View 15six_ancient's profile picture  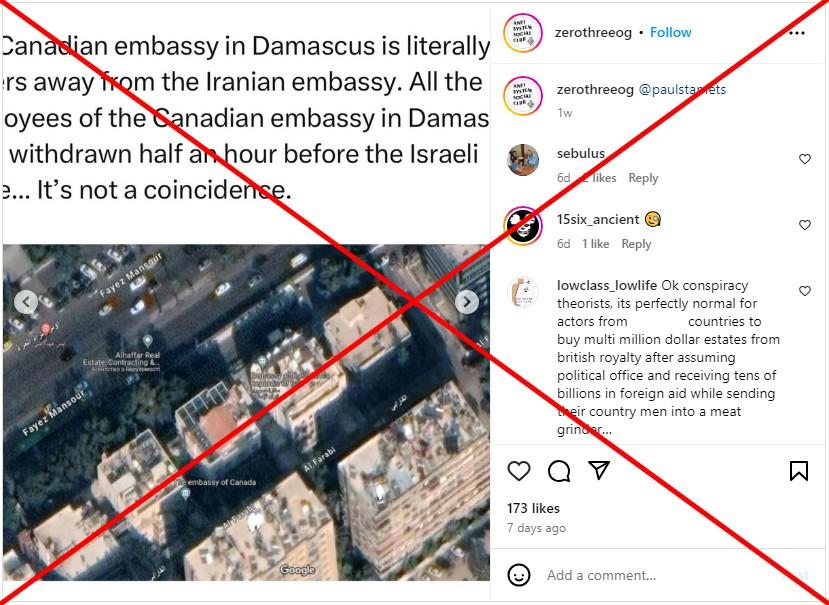[523, 226]
